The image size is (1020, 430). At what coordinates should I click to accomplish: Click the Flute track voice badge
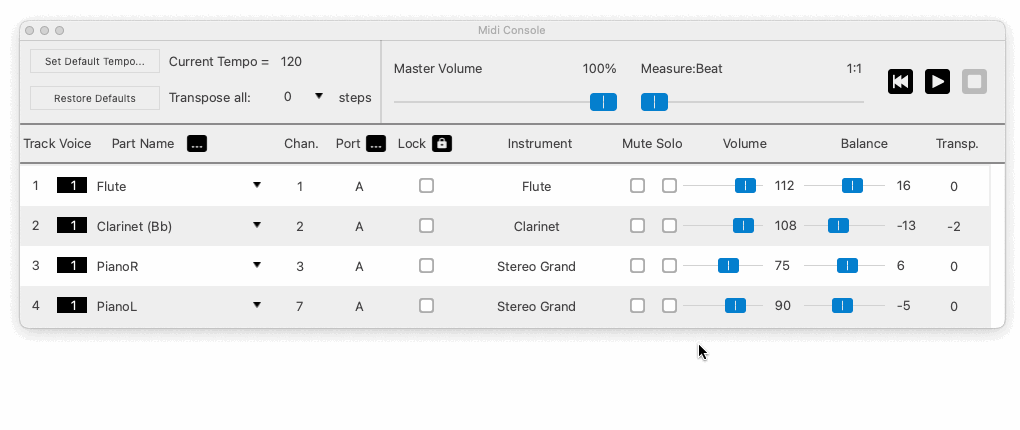click(72, 185)
